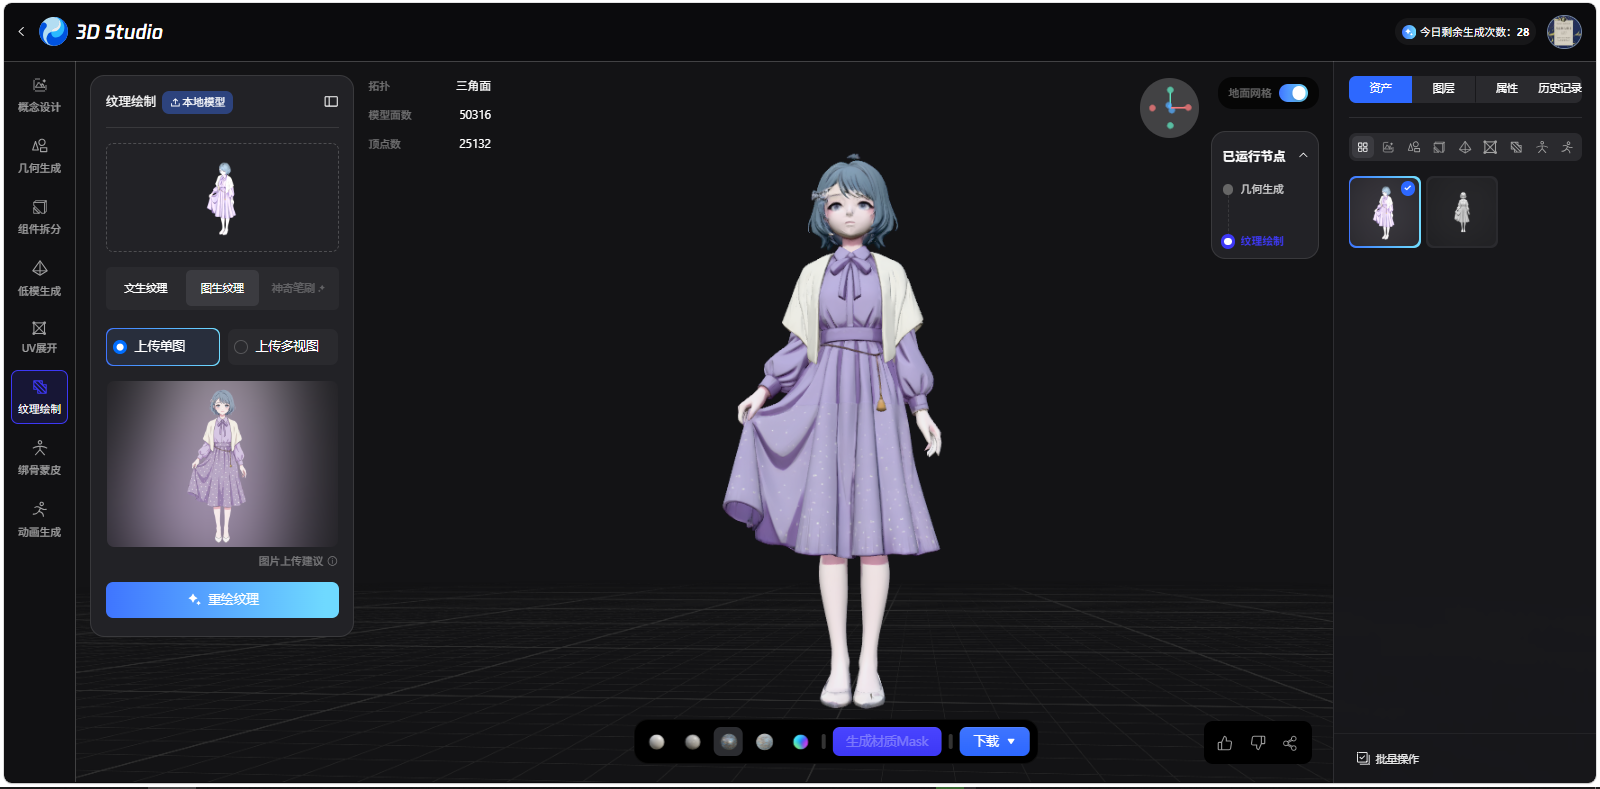This screenshot has height=789, width=1600.
Task: Select the 几何生成 node radio in 已运行节点
Action: [x=1228, y=189]
